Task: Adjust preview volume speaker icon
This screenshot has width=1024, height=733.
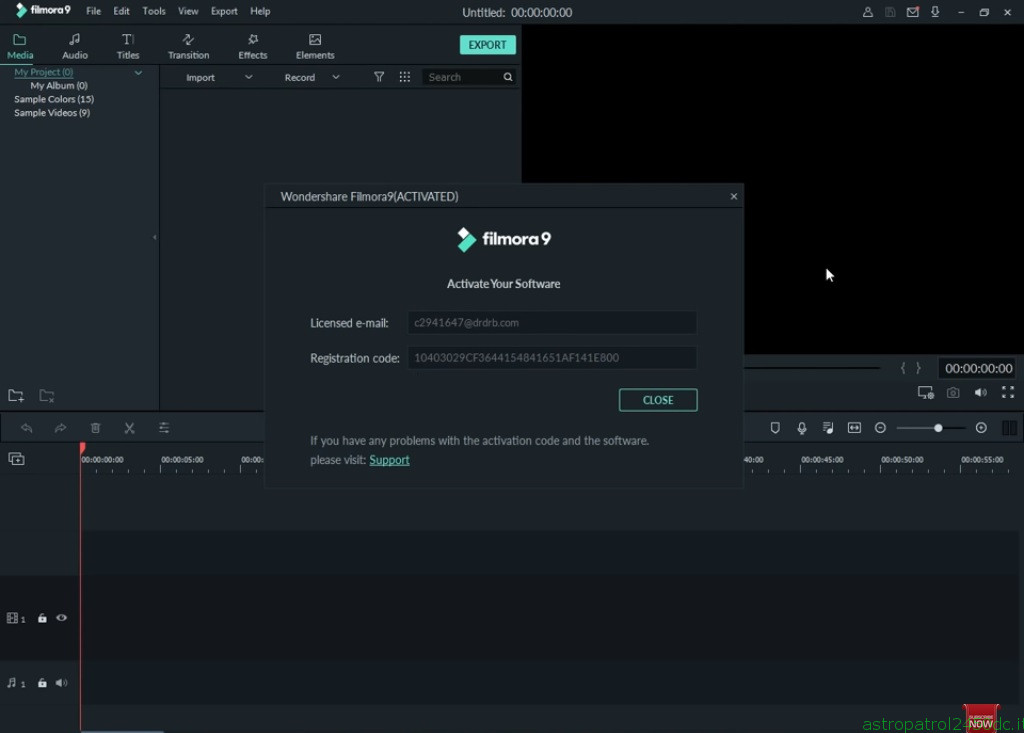Action: 981,393
